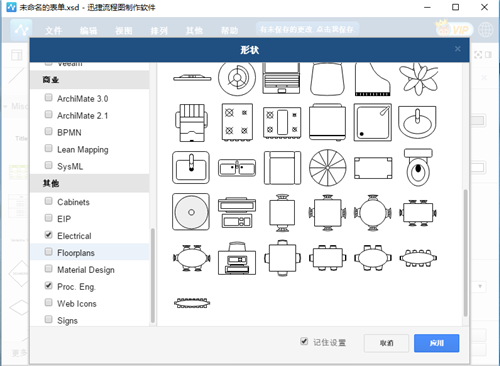Choose the round target-like shape in top row
500x366 pixels.
[237, 78]
